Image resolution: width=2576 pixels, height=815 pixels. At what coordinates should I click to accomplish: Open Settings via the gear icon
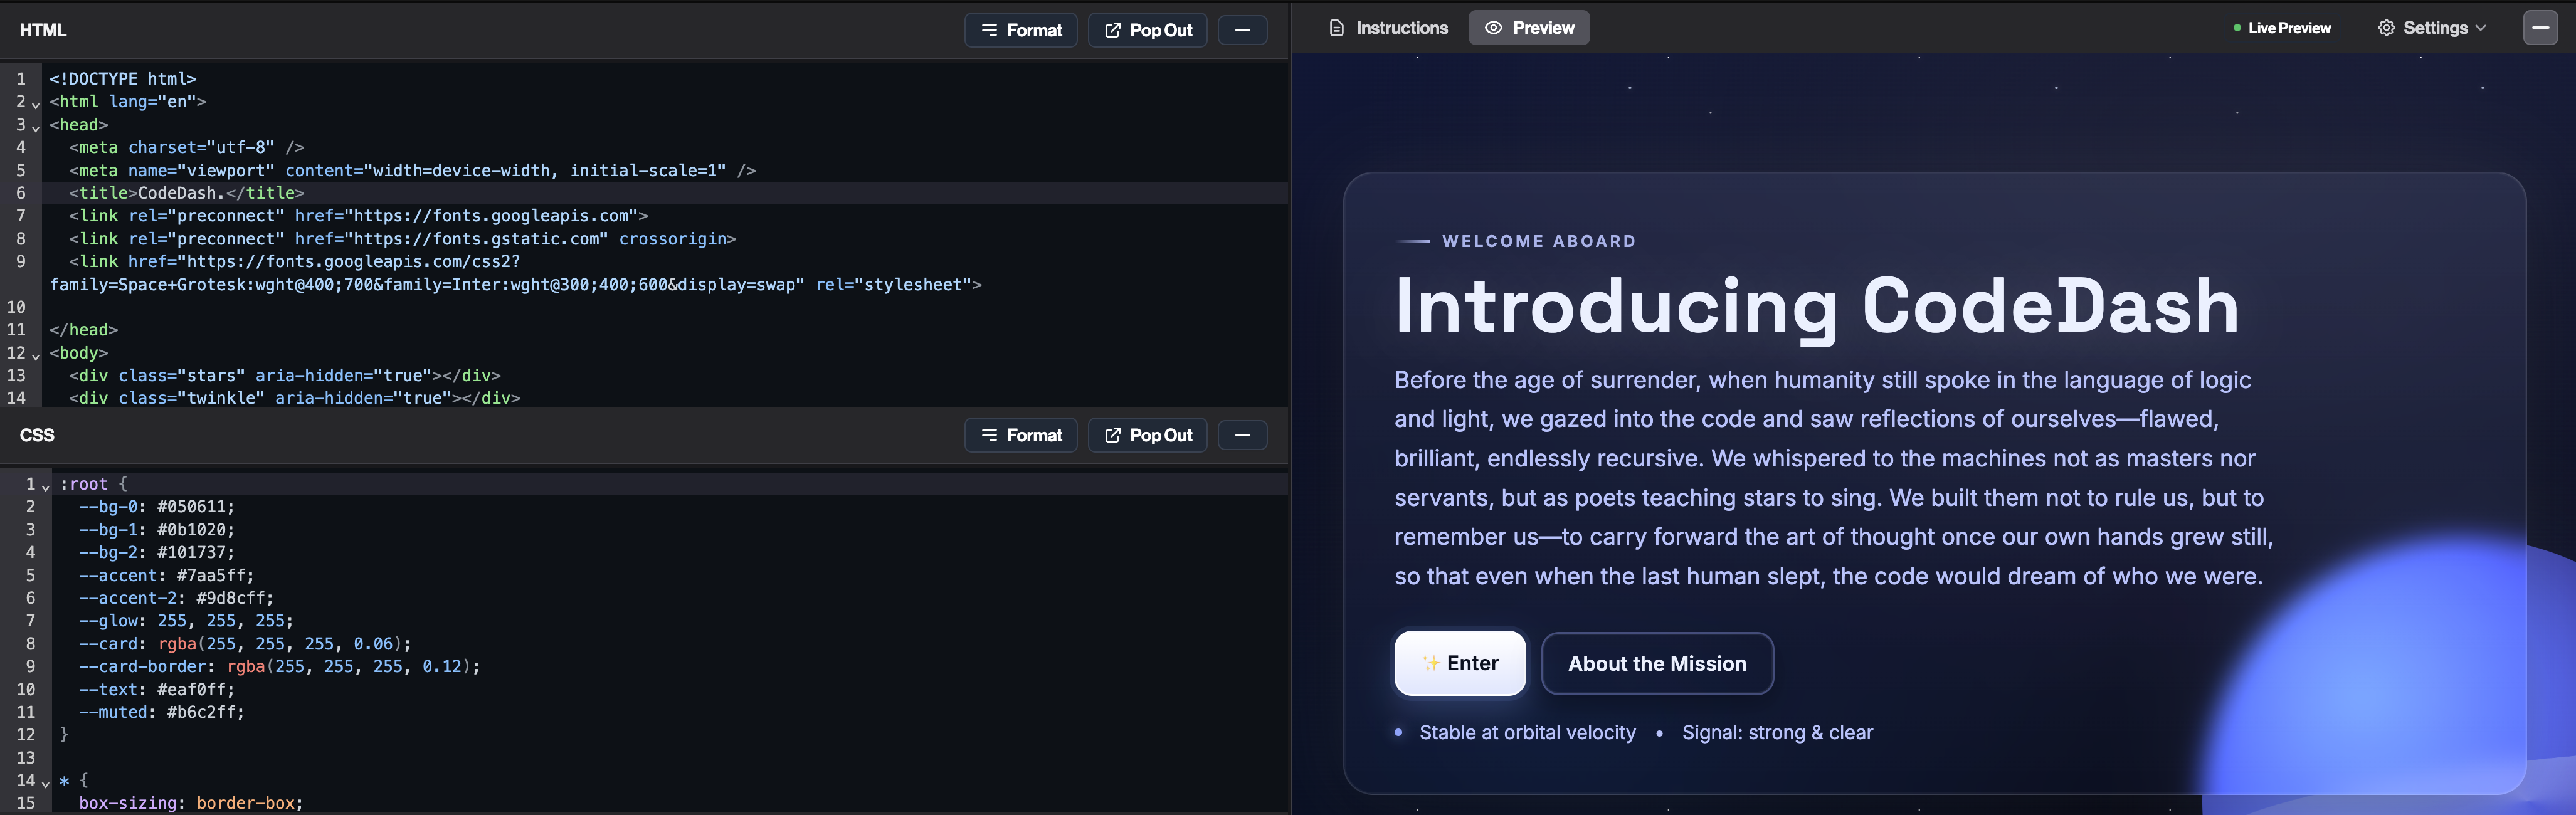2386,27
